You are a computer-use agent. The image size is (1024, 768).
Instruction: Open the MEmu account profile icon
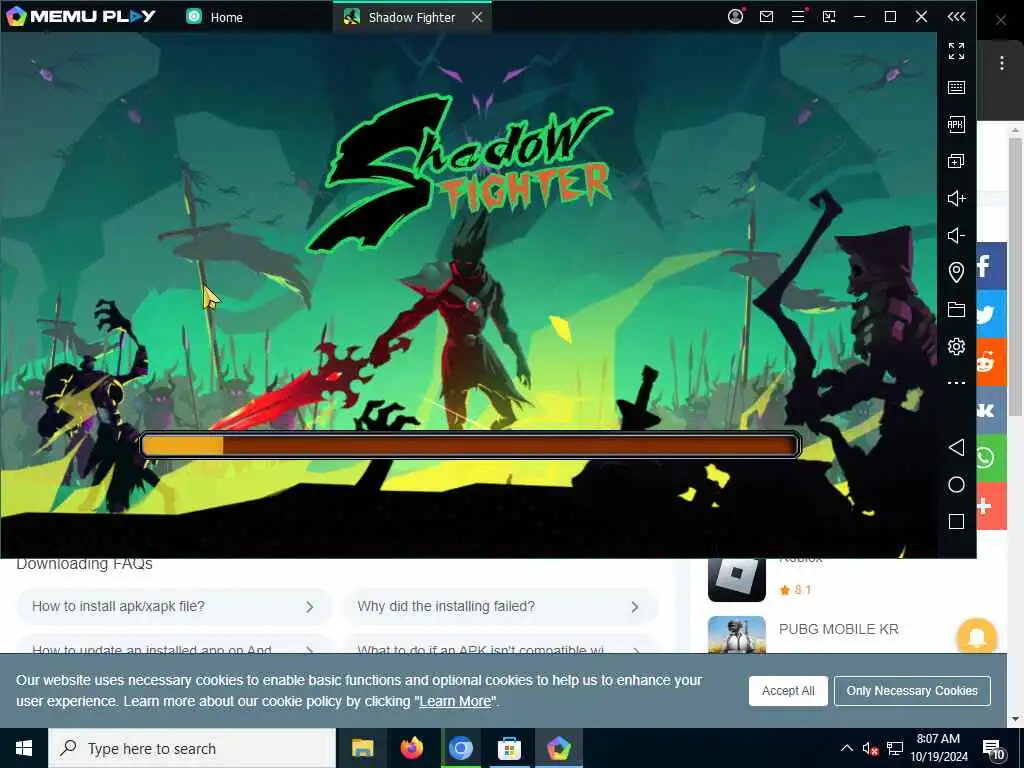coord(736,16)
